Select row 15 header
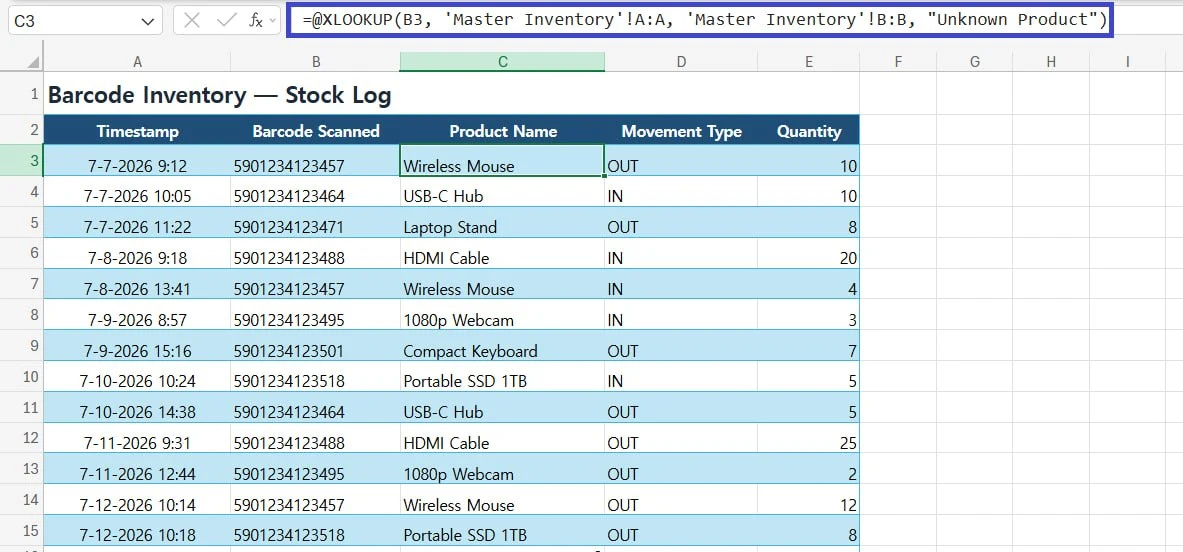Viewport: 1183px width, 552px height. (21, 531)
